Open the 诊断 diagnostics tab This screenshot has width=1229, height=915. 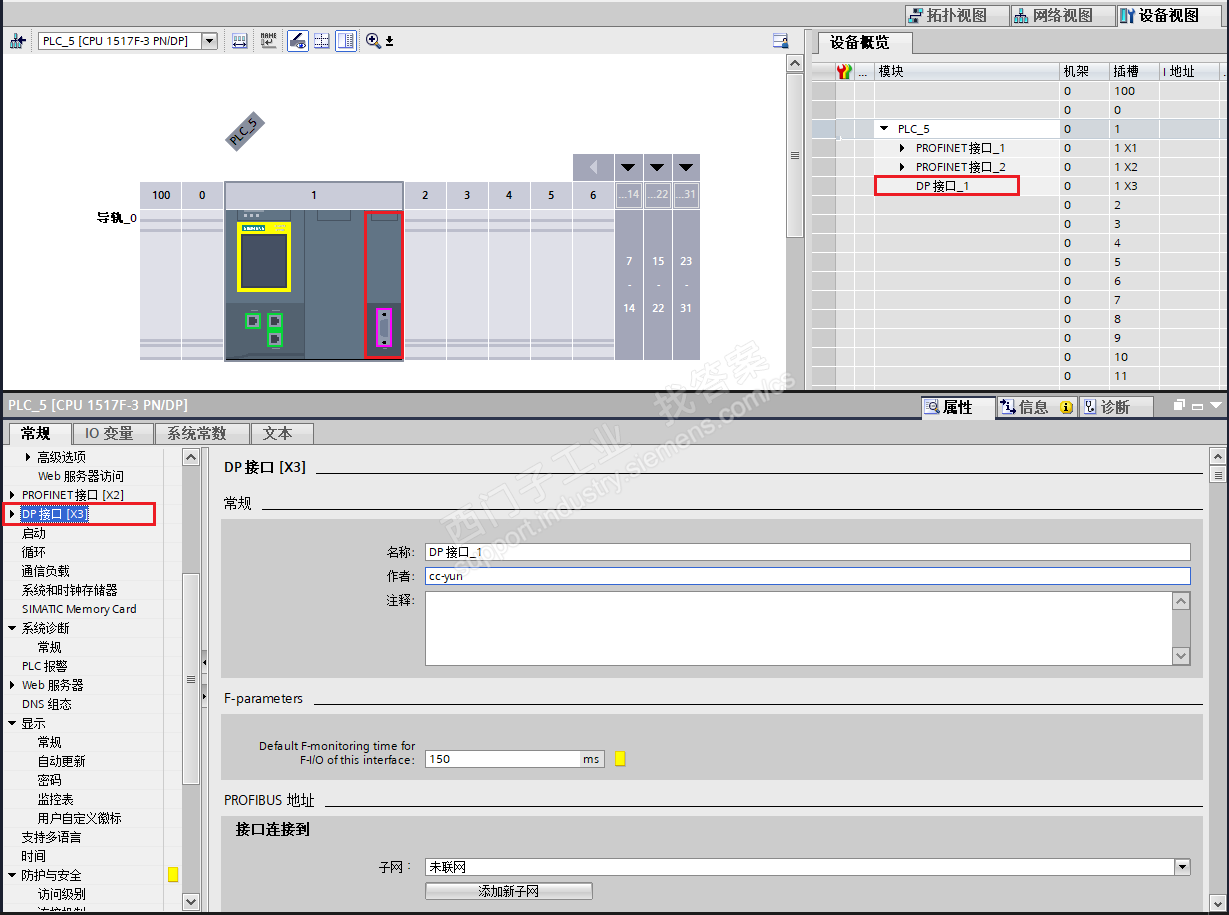click(x=1115, y=407)
